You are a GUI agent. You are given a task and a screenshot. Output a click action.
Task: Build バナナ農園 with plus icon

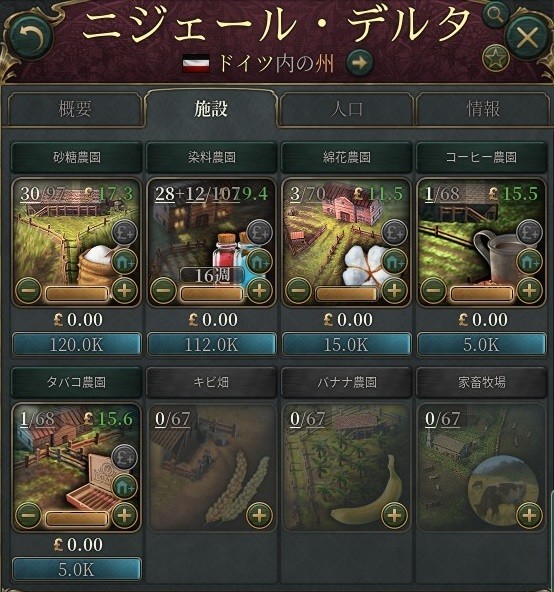(394, 515)
